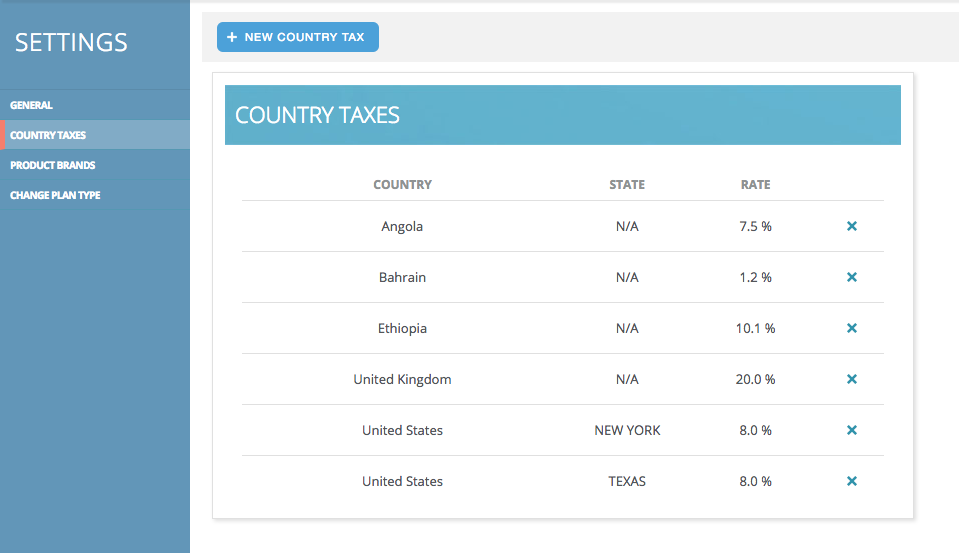Click the Country column header
The image size is (959, 553).
point(402,185)
